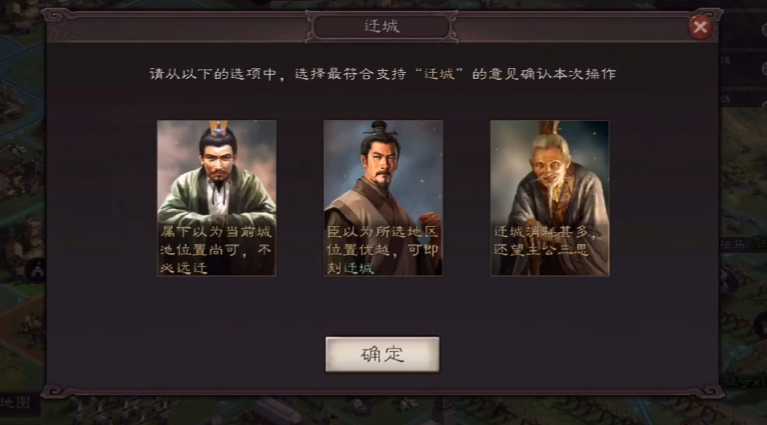
Task: Choose option '属下以为当前城池位置尚可，不必远迁'
Action: click(216, 249)
